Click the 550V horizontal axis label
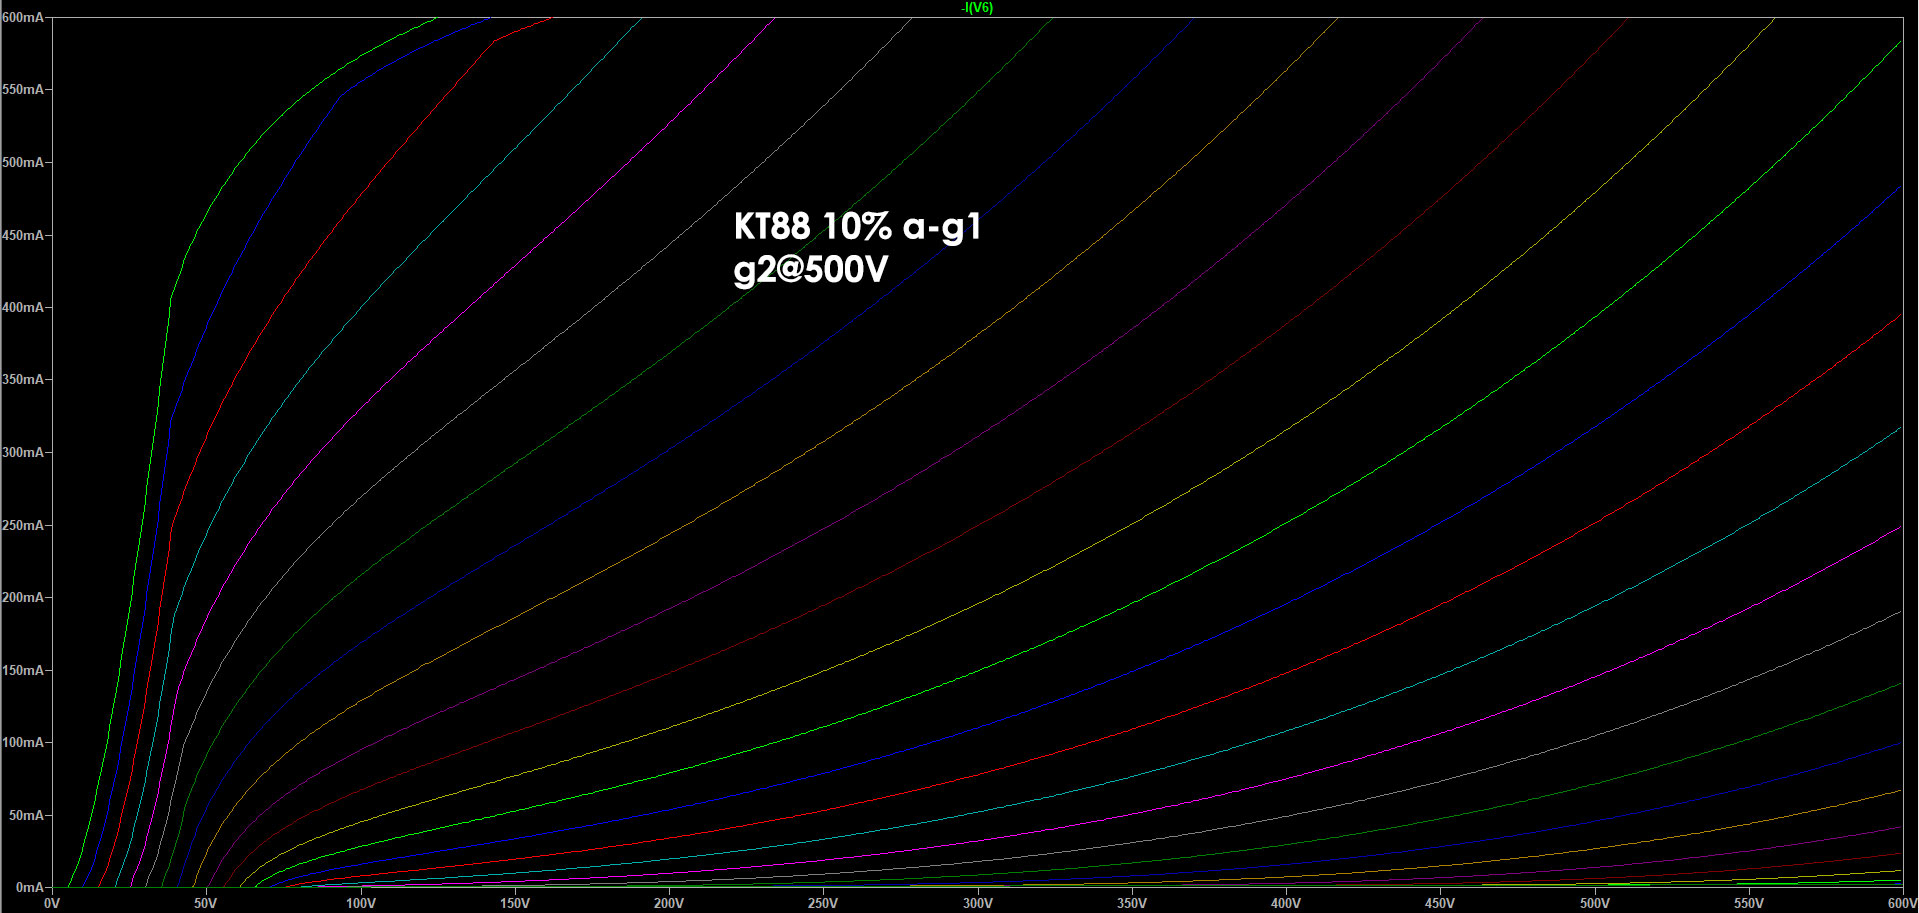1919x913 pixels. coord(1748,903)
